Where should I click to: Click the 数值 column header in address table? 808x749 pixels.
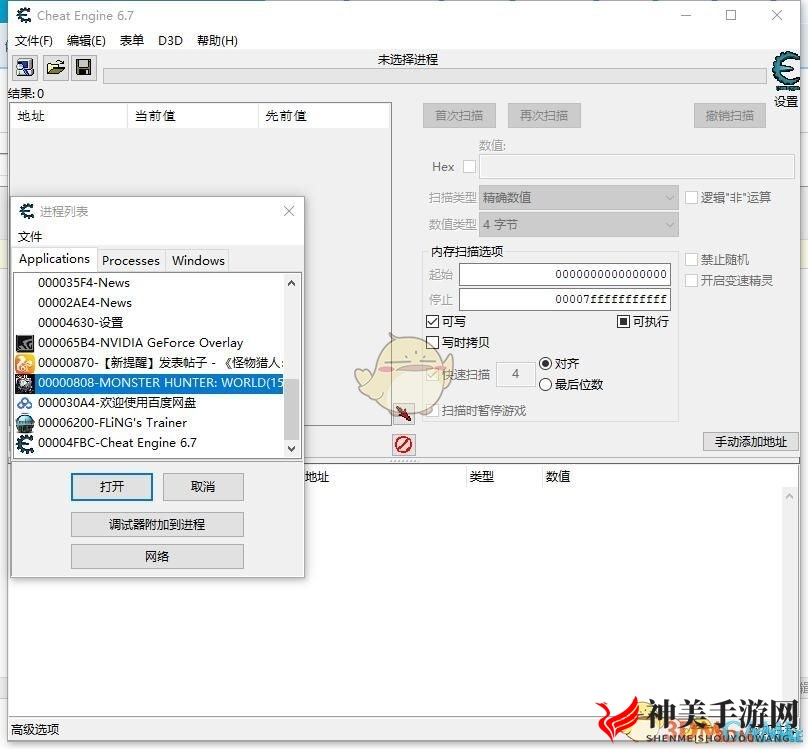pos(558,476)
